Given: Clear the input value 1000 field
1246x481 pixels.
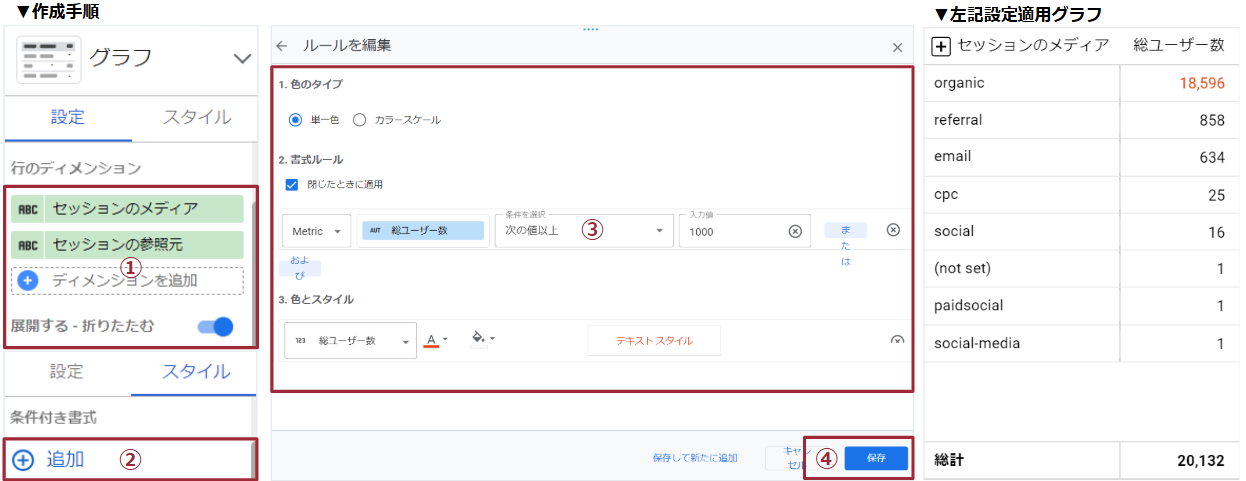Looking at the screenshot, I should tap(795, 231).
